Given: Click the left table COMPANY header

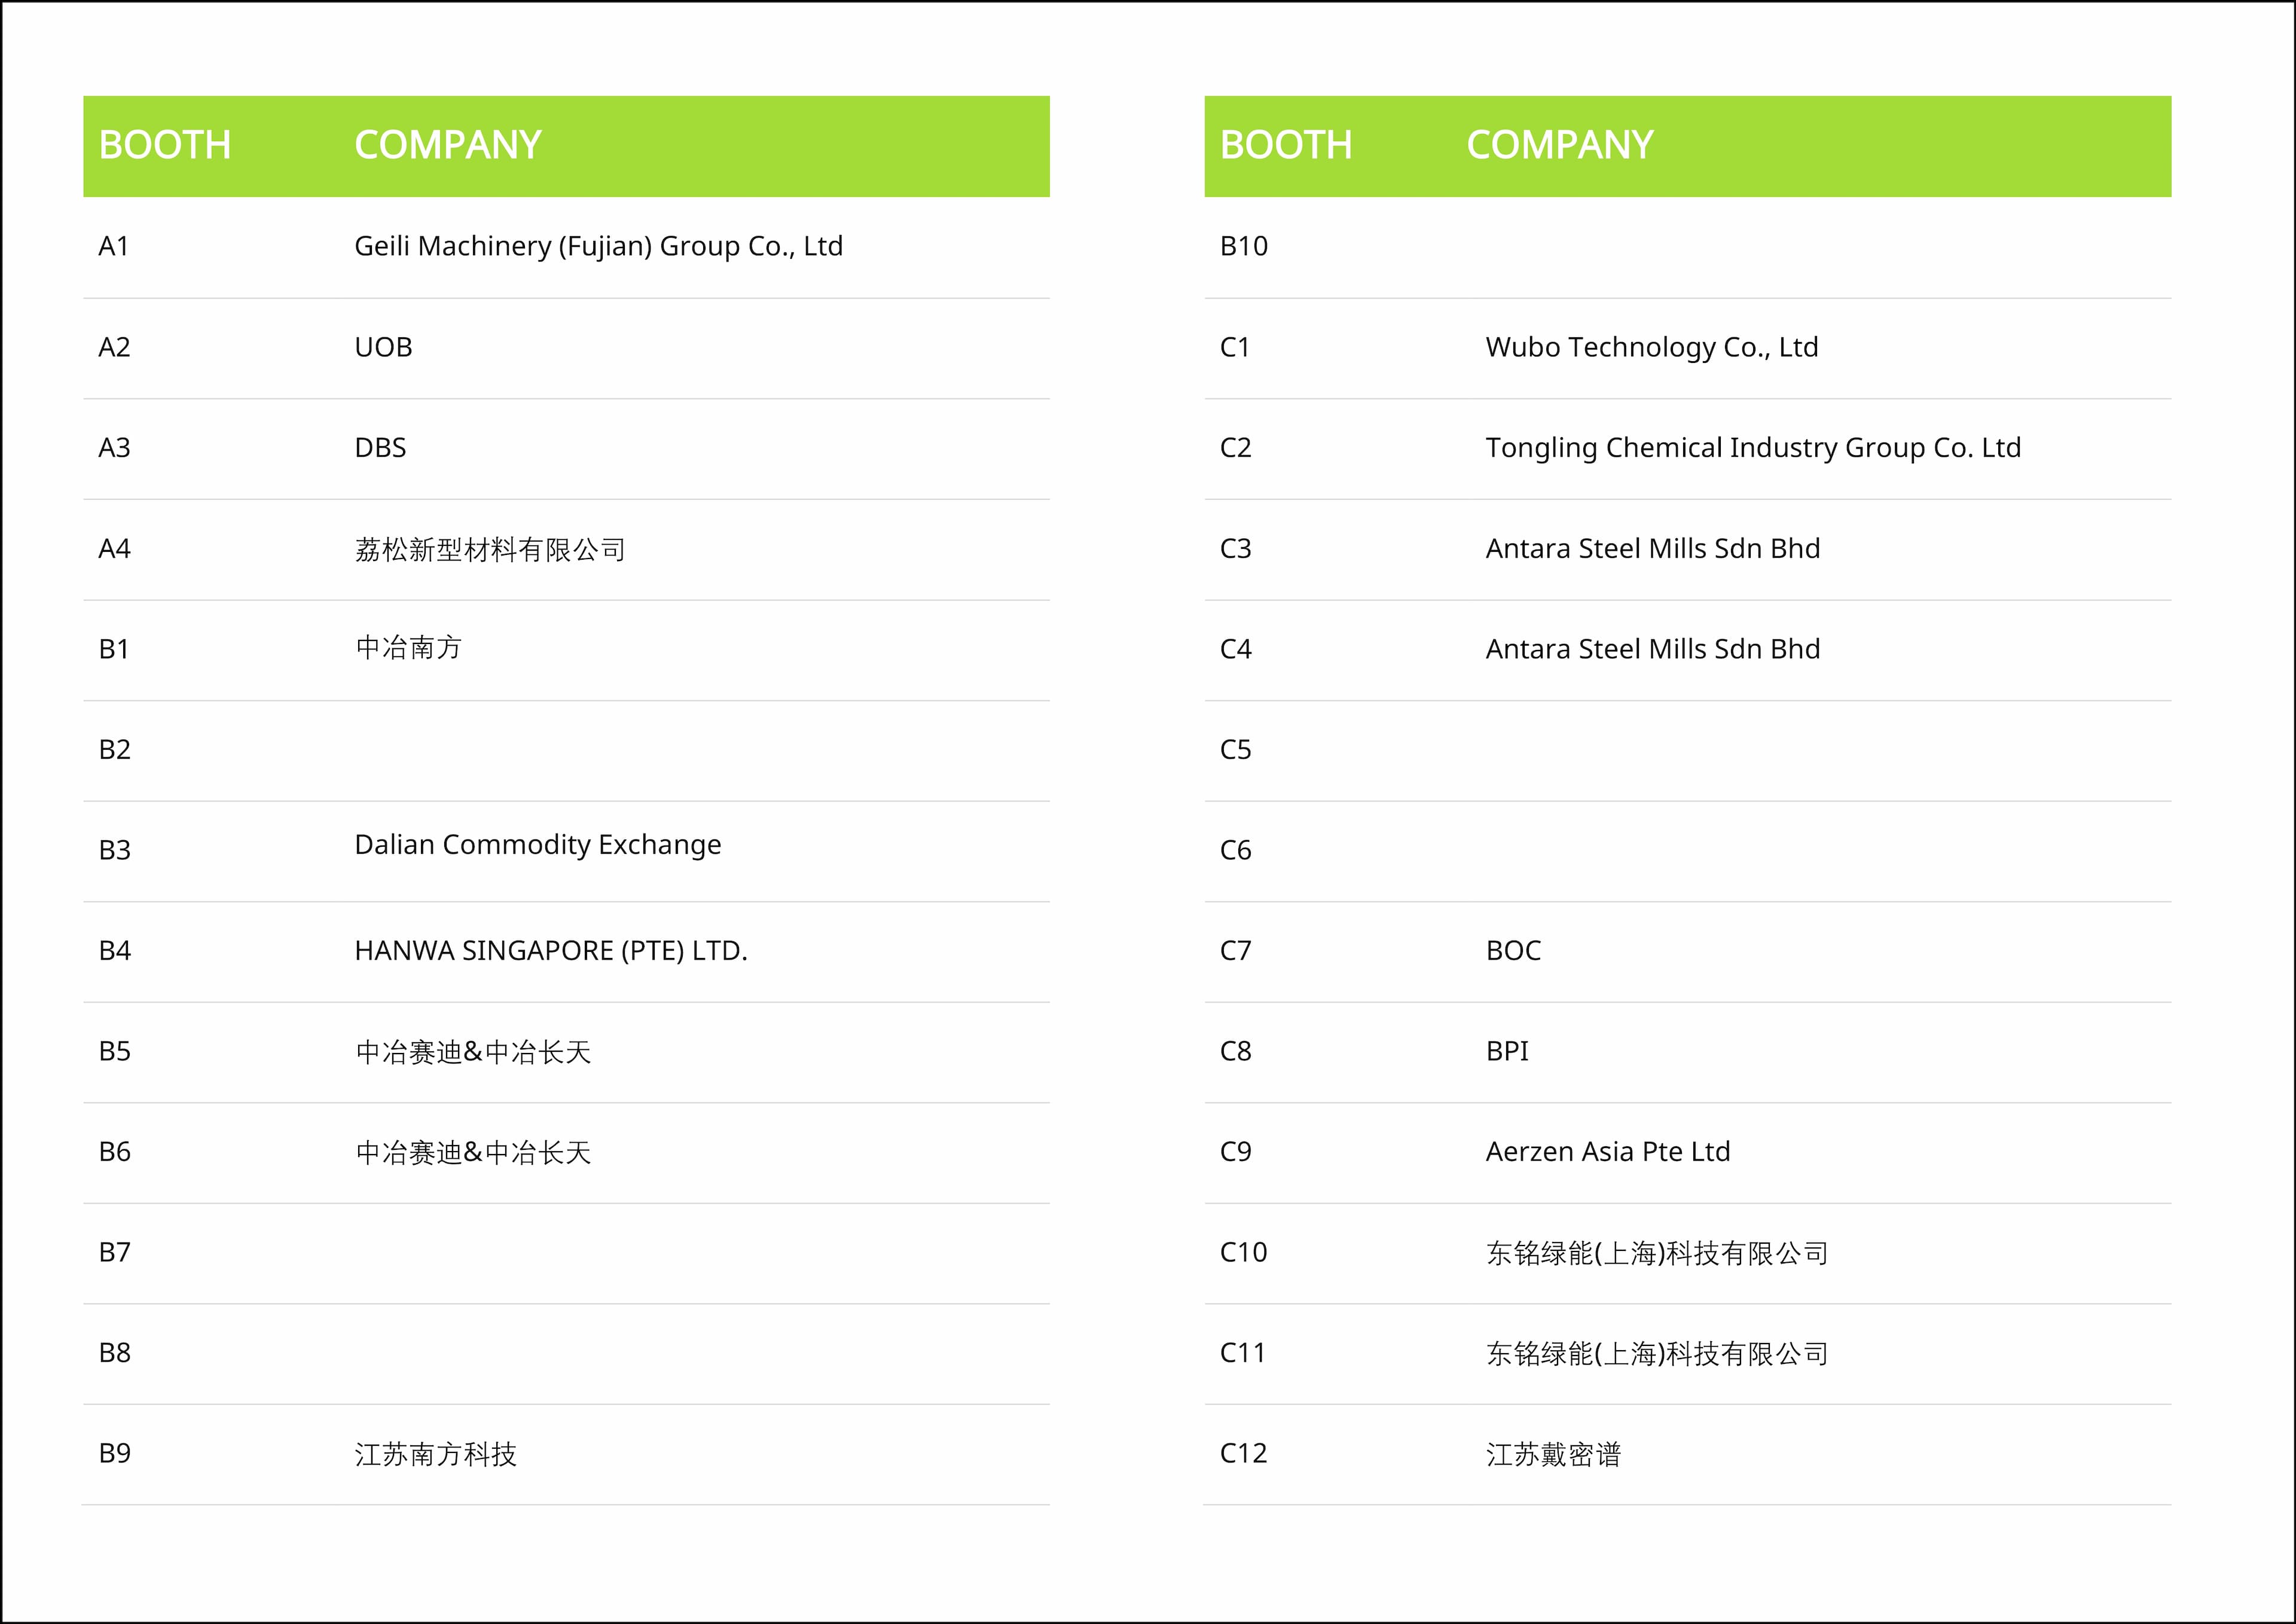Looking at the screenshot, I should click(x=448, y=145).
